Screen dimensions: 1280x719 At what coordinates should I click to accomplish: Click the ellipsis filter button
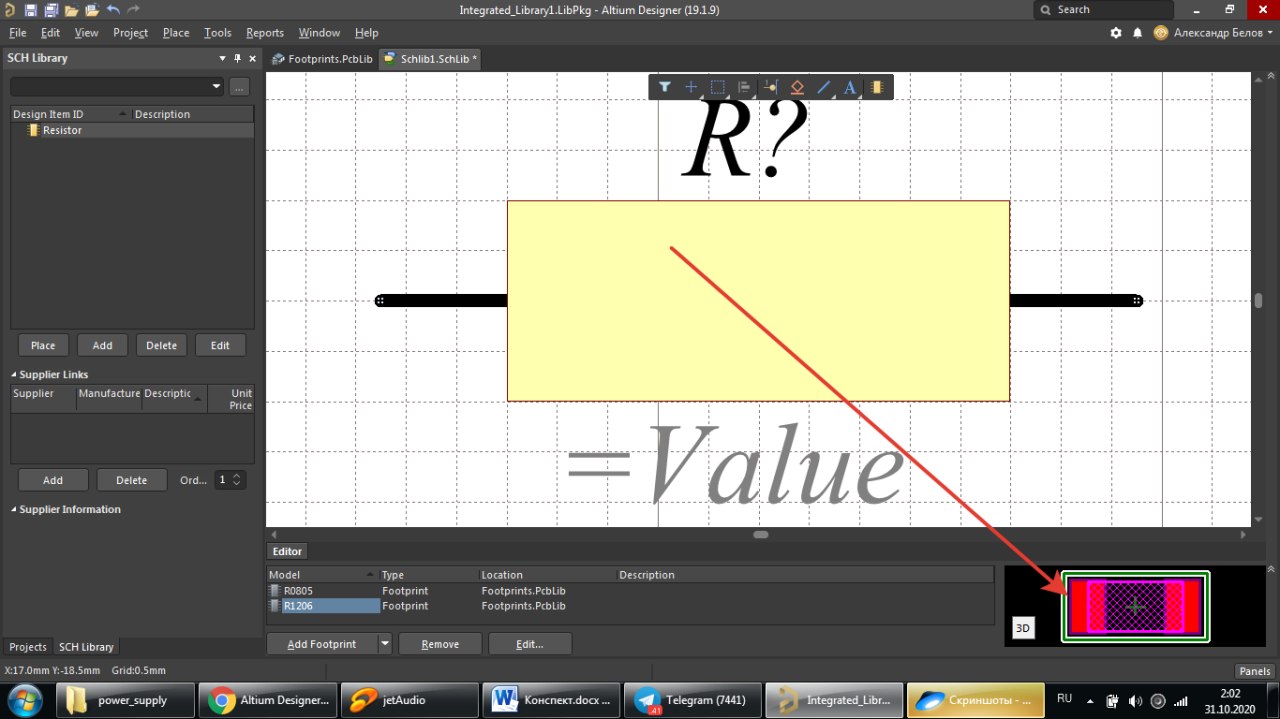click(239, 87)
